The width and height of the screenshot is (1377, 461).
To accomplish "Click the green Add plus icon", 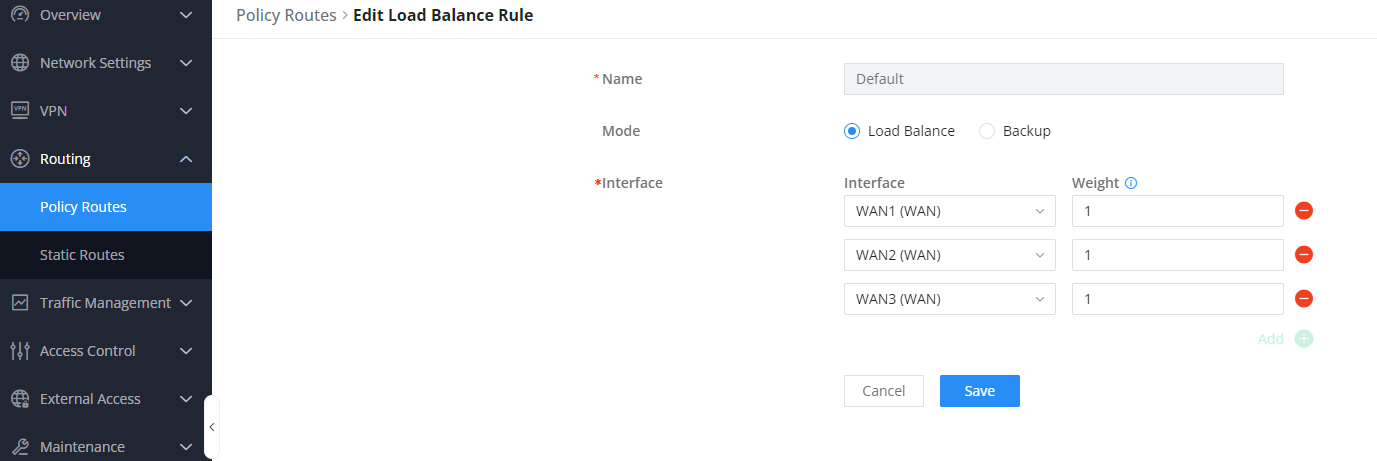I will 1303,339.
